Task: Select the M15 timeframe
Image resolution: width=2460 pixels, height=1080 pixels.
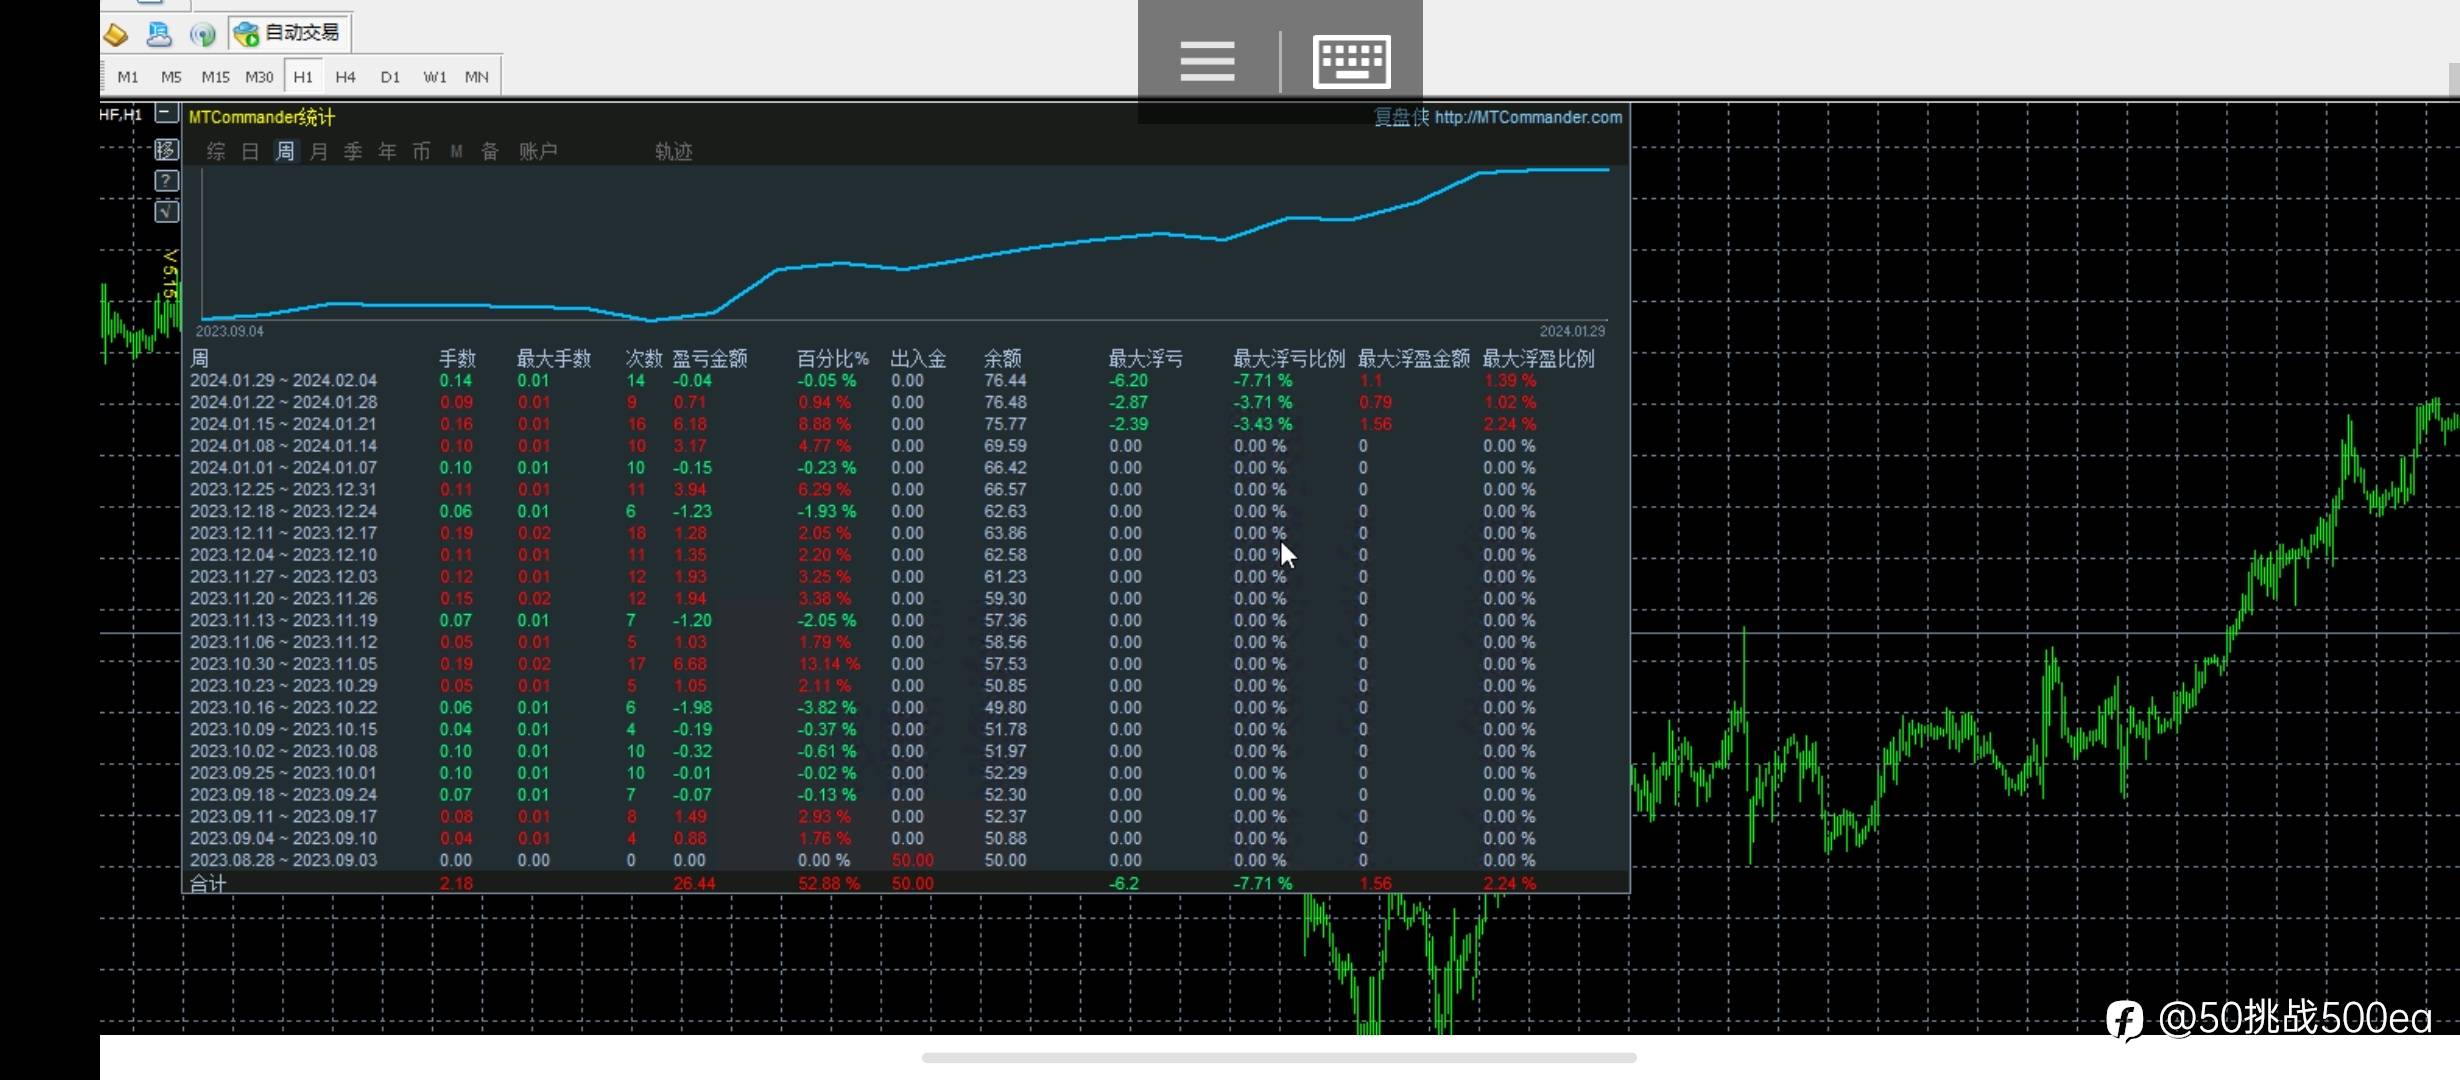Action: click(215, 77)
